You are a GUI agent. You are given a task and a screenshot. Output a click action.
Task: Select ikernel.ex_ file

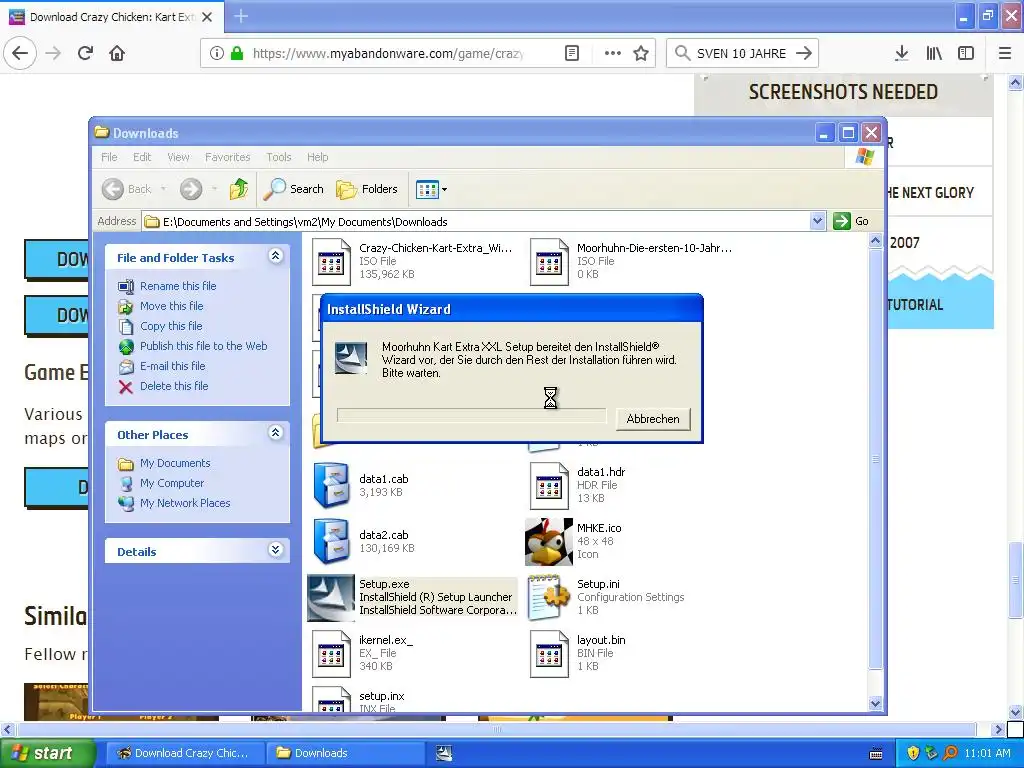(362, 653)
